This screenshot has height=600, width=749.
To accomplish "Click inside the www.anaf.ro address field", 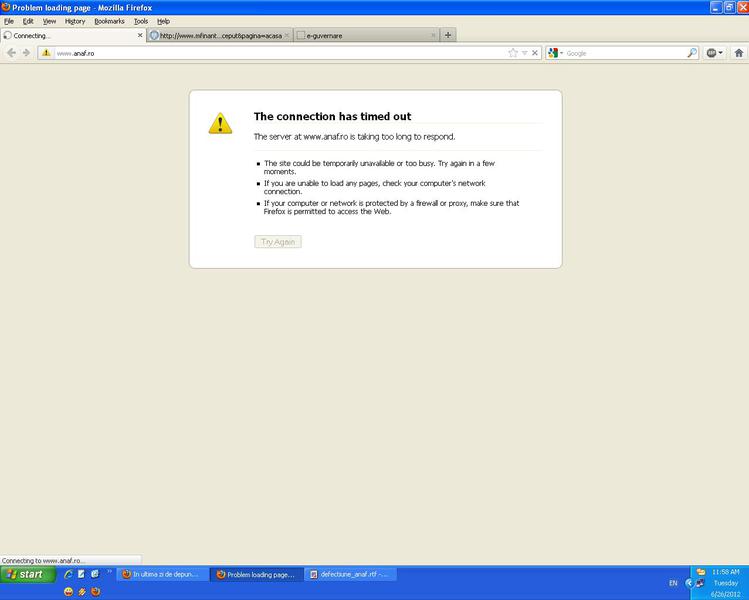I will tap(270, 53).
